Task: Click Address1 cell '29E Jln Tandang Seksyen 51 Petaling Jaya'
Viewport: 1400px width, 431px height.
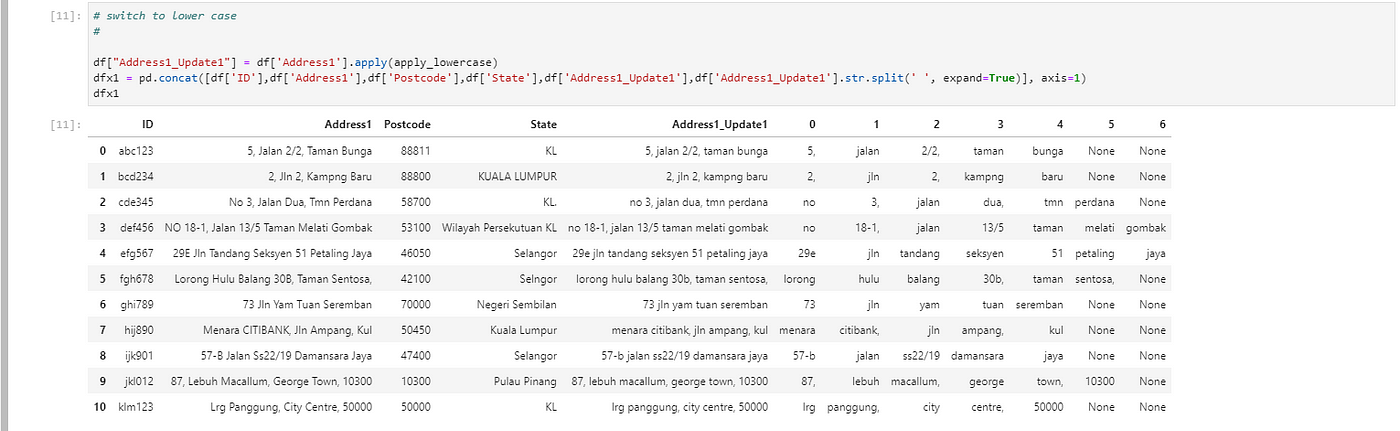Action: point(272,254)
